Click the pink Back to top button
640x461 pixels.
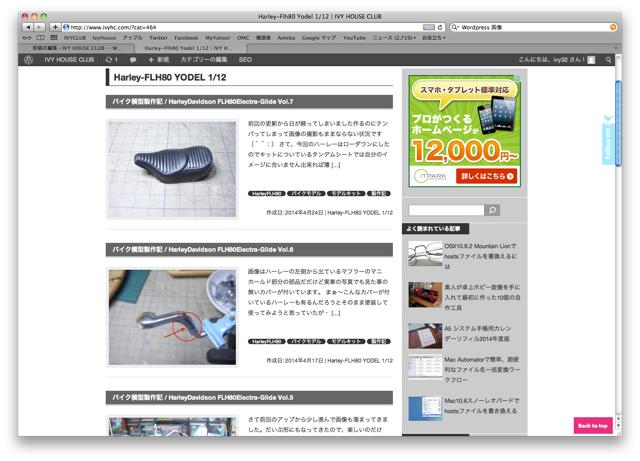592,426
